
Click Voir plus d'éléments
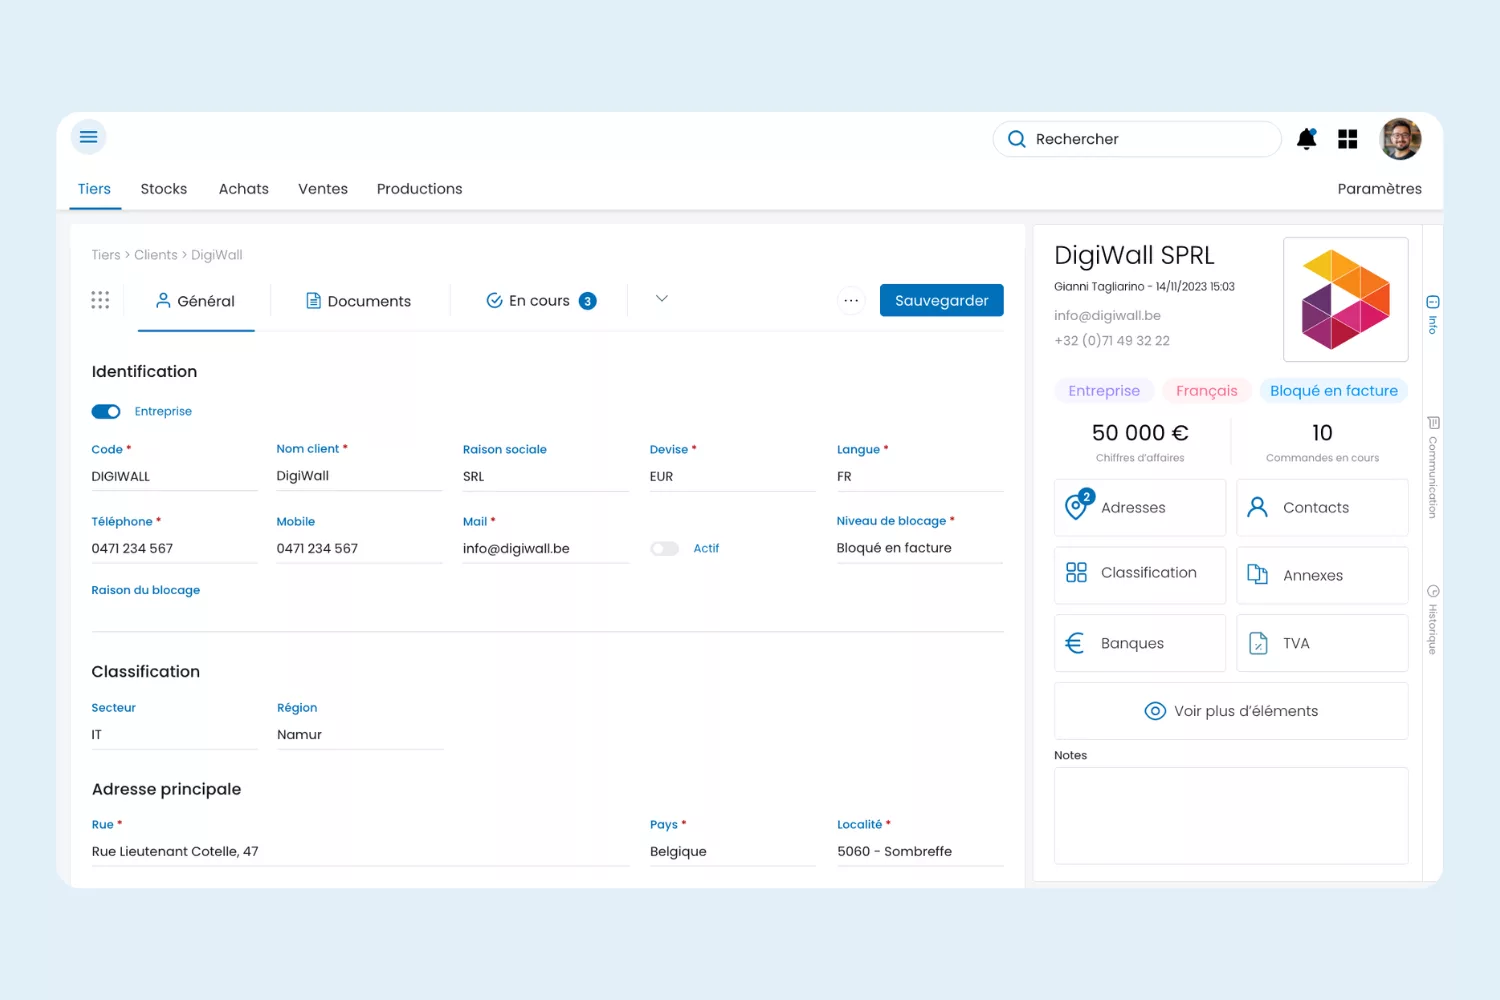coord(1231,710)
